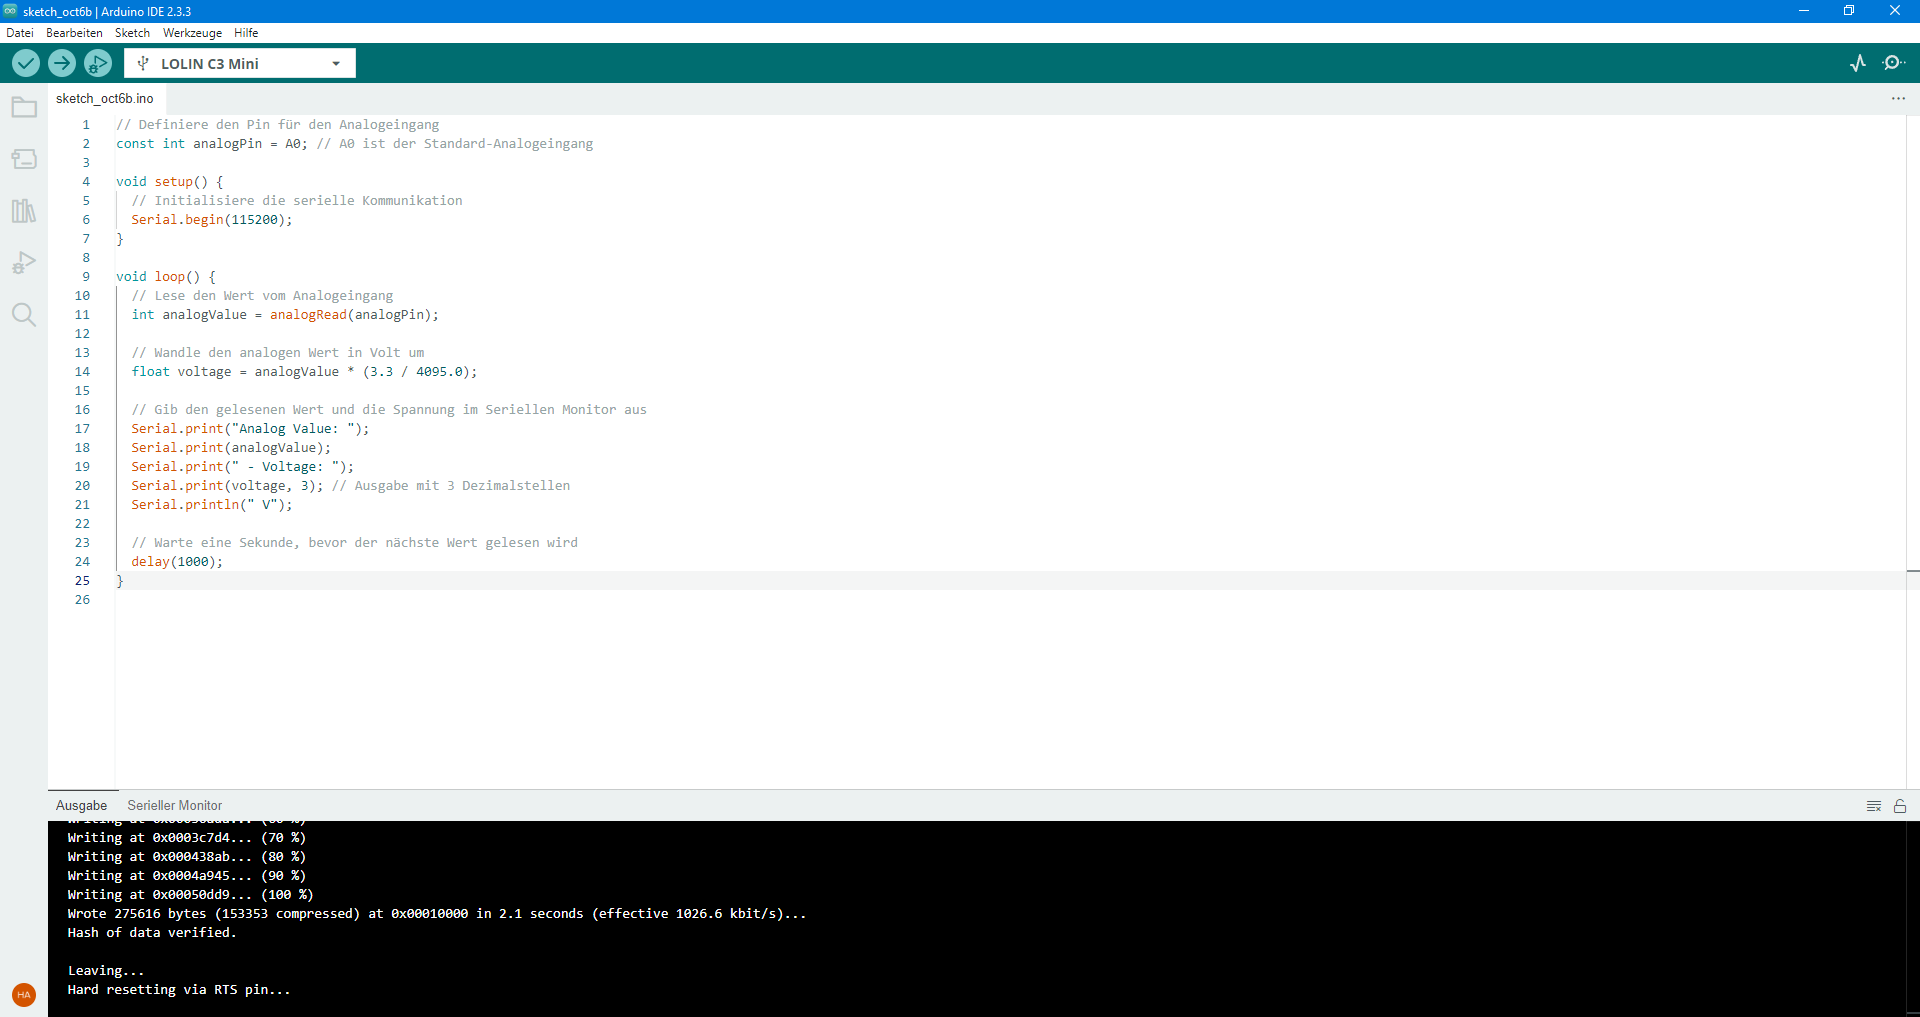The width and height of the screenshot is (1920, 1017).
Task: Click the account avatar in the lower left
Action: (x=23, y=994)
